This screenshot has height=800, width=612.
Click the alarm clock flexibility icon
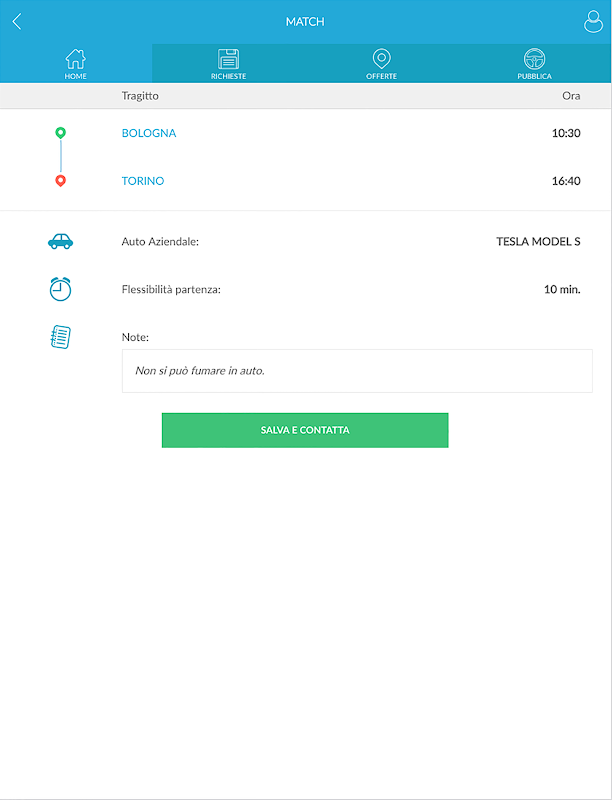click(60, 289)
